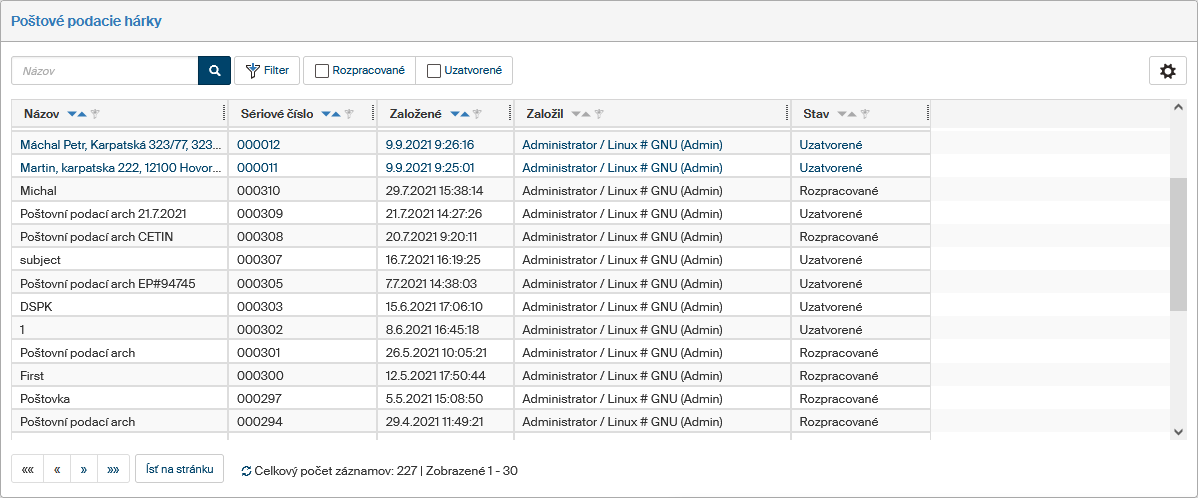Open the gear settings menu
Viewport: 1198px width, 498px height.
coord(1167,71)
